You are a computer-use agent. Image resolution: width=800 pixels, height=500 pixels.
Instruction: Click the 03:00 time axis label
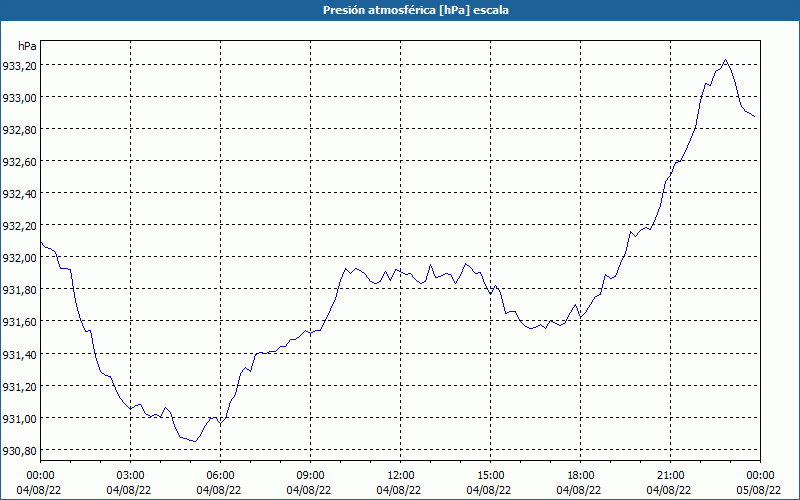pos(131,476)
